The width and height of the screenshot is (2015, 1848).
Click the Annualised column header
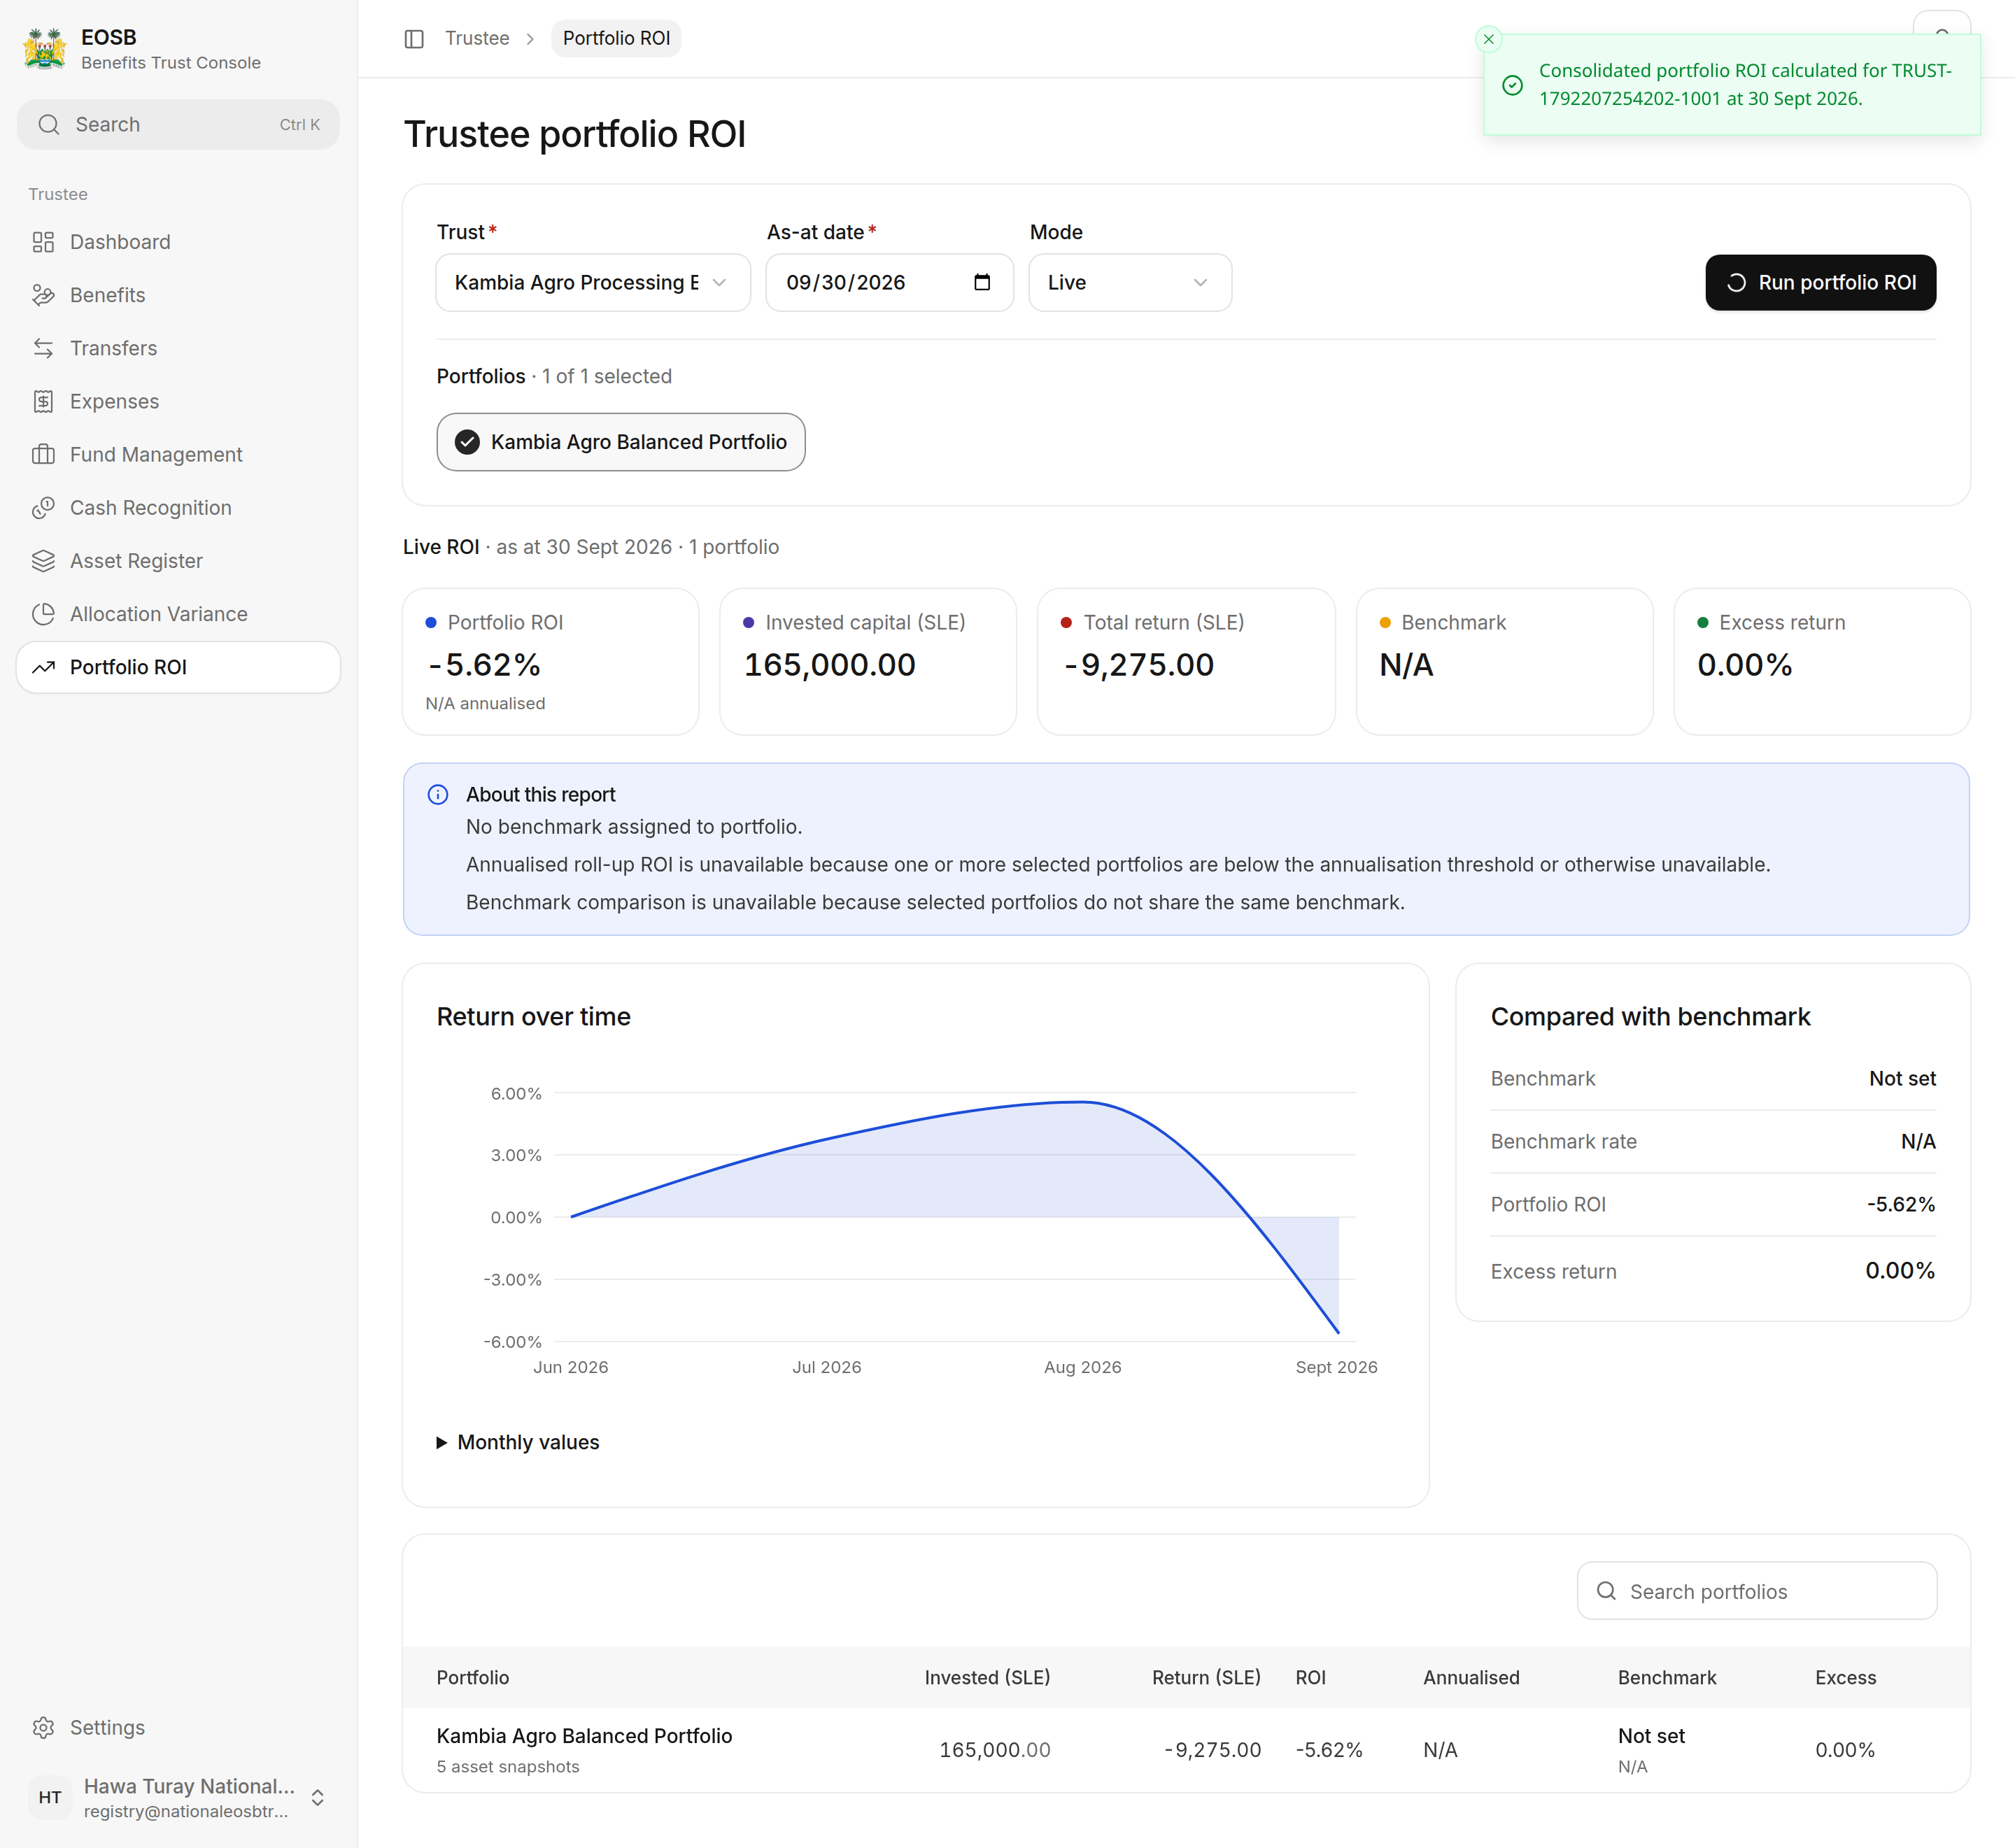pyautogui.click(x=1471, y=1677)
